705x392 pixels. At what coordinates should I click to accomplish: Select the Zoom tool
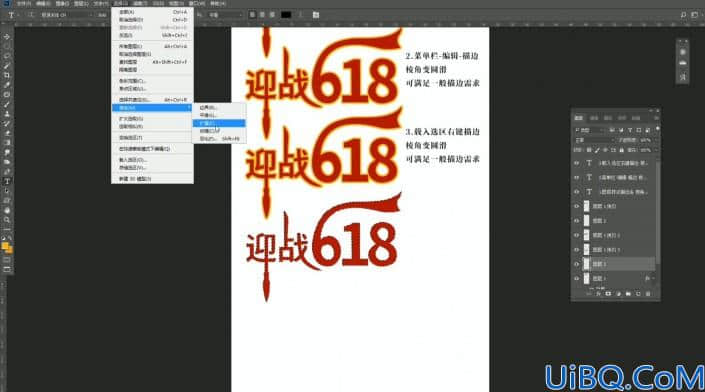click(7, 220)
